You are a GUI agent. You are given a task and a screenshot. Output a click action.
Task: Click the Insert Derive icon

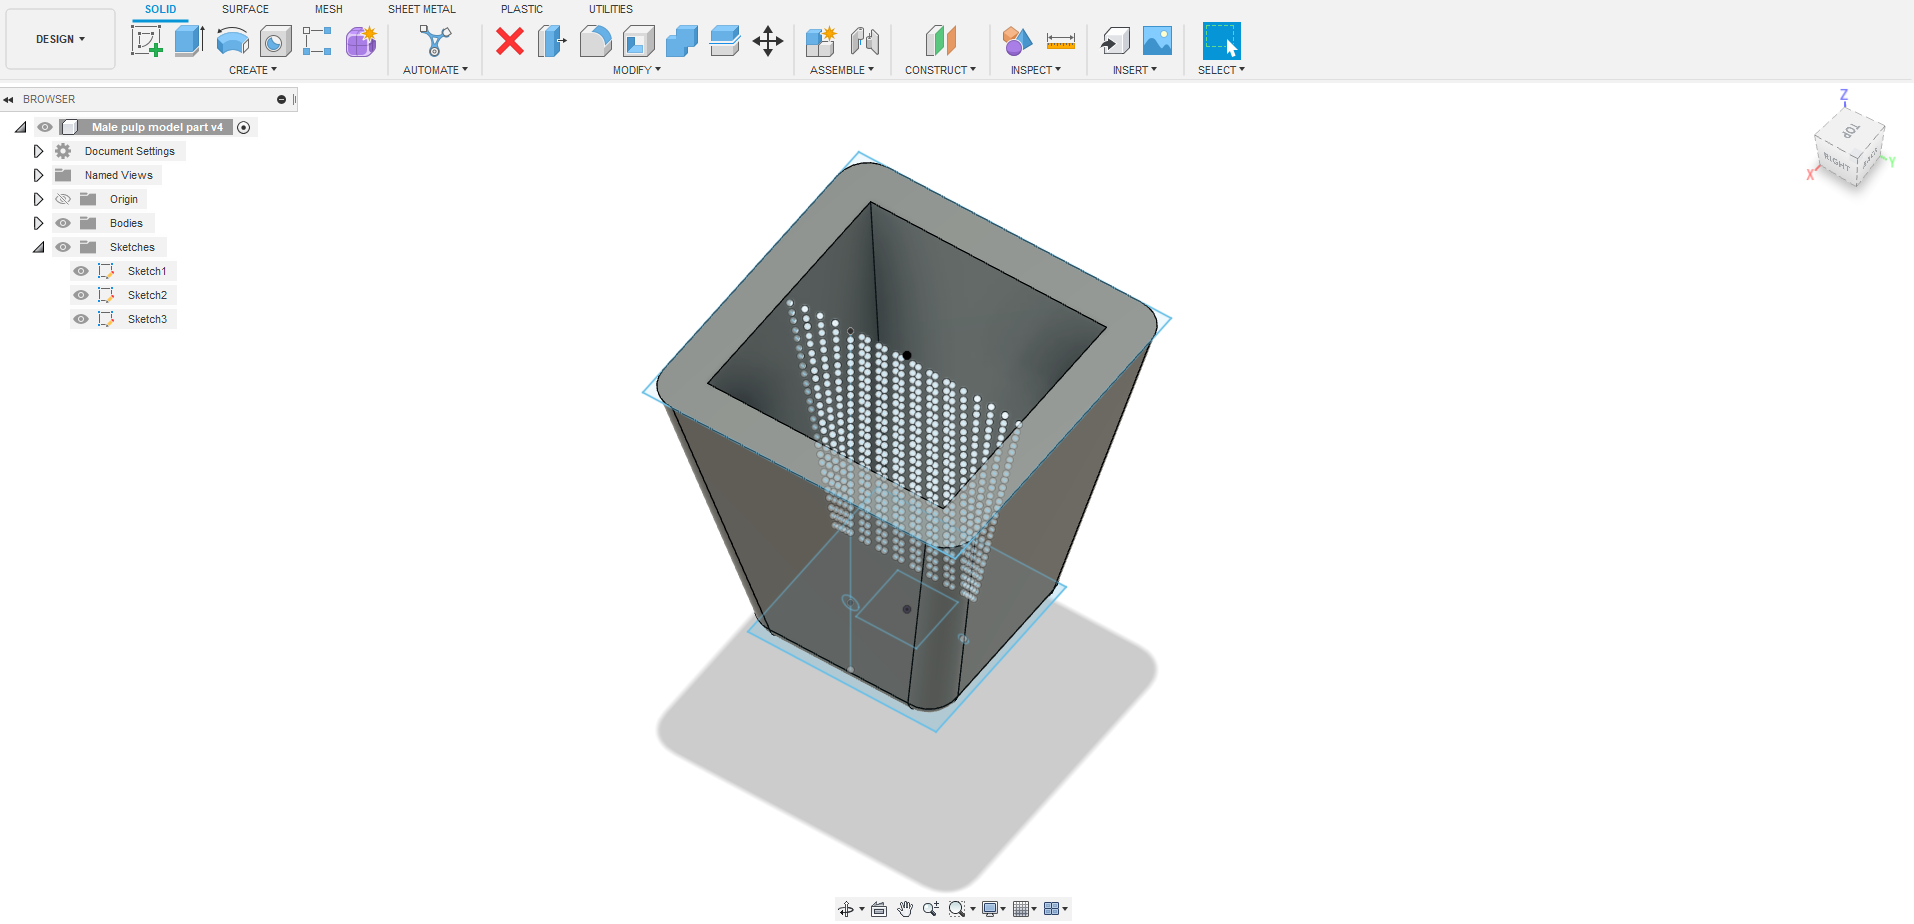pos(1114,41)
